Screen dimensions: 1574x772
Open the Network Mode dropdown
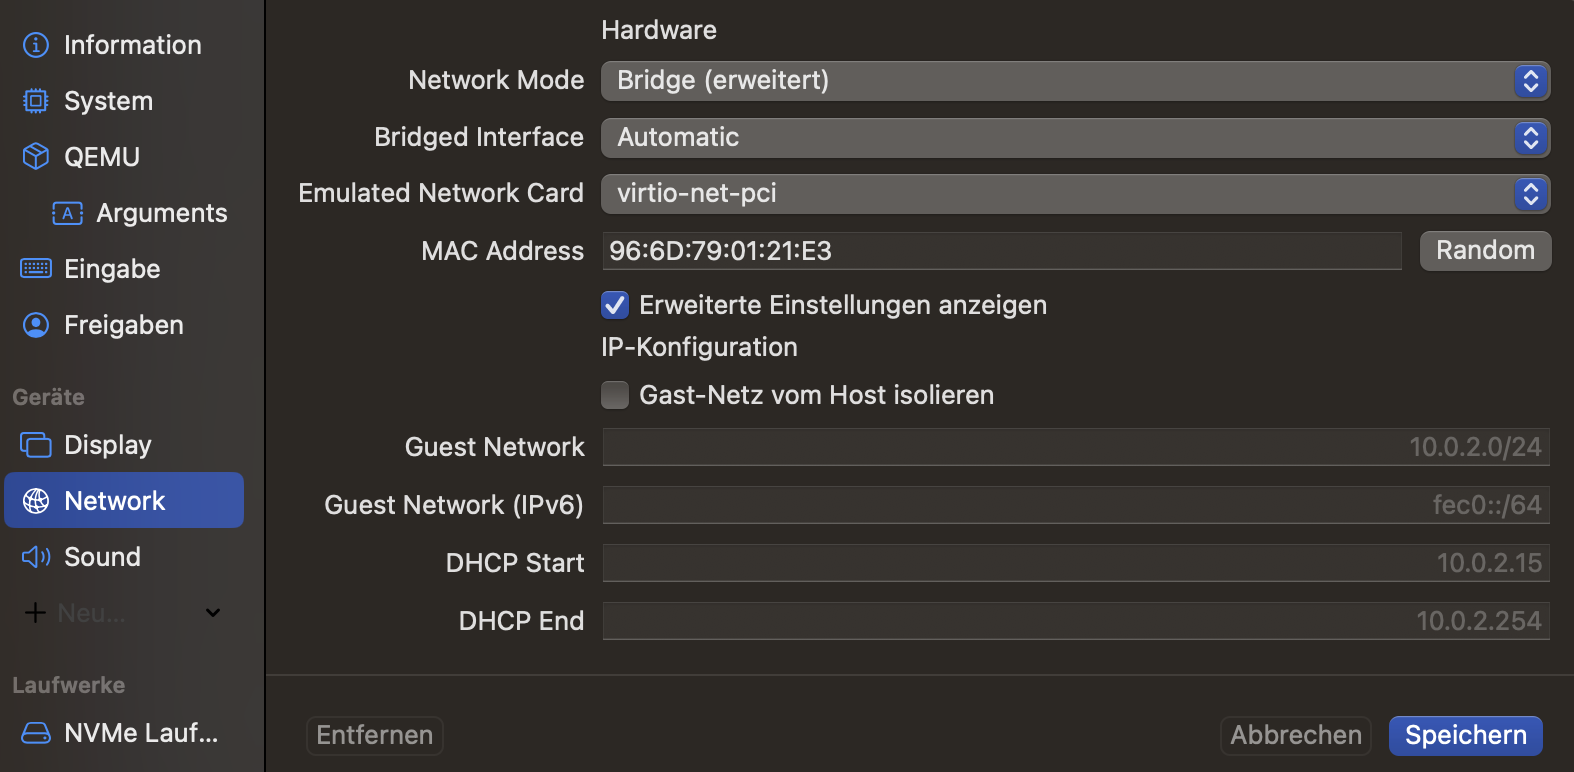1075,81
